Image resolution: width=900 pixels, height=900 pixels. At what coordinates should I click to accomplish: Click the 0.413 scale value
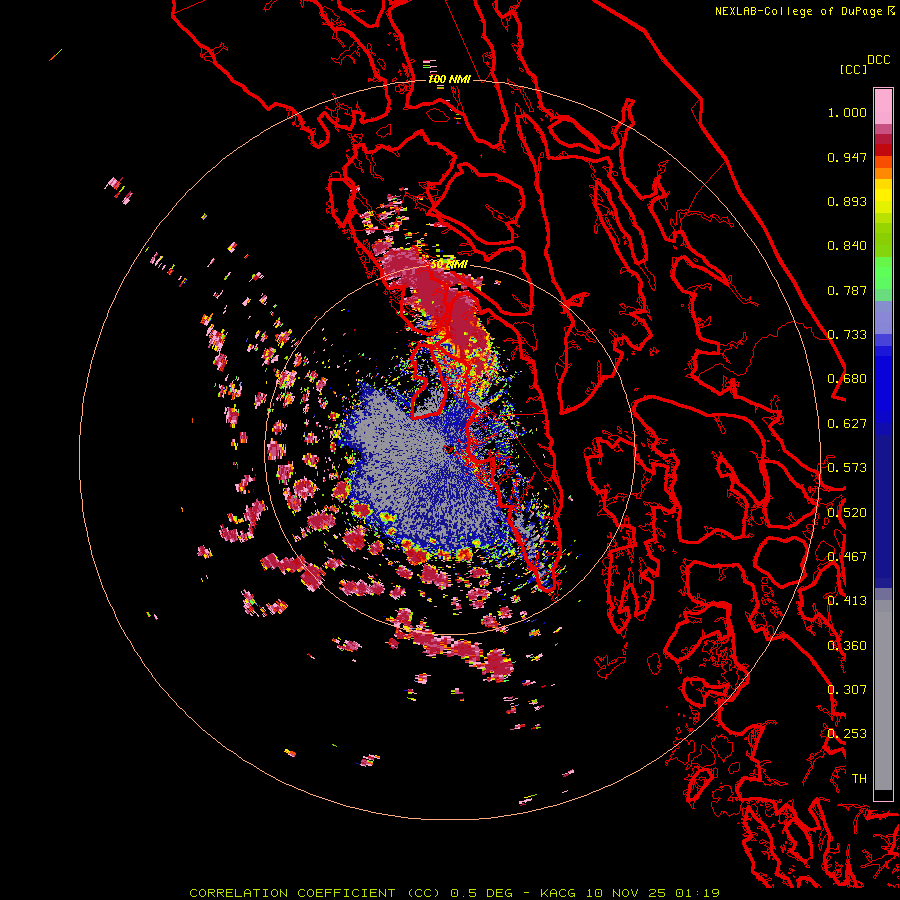847,601
